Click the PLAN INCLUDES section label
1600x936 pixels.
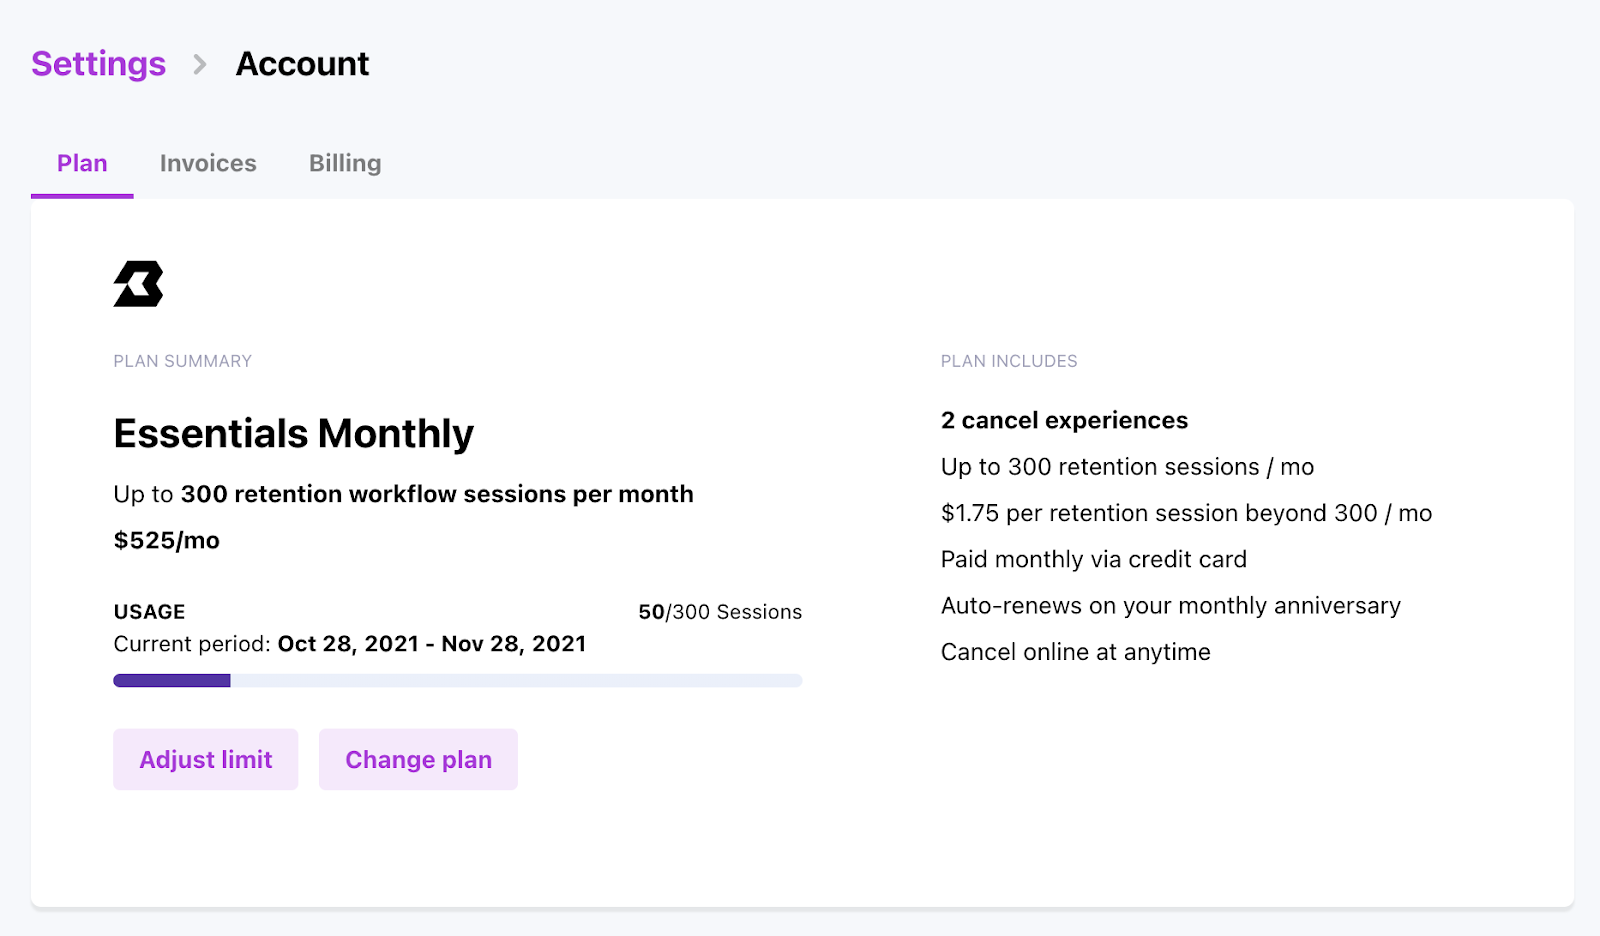1008,361
